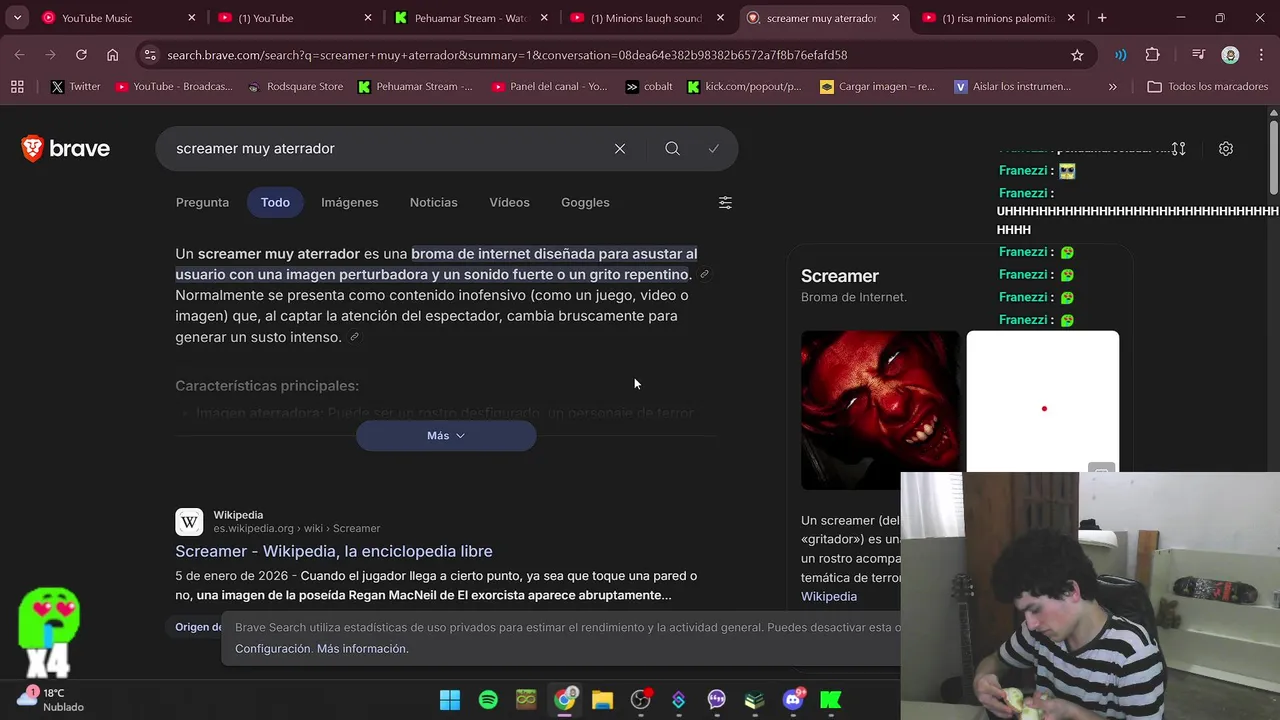
Task: Open the red demon face screamer thumbnail
Action: (x=879, y=410)
